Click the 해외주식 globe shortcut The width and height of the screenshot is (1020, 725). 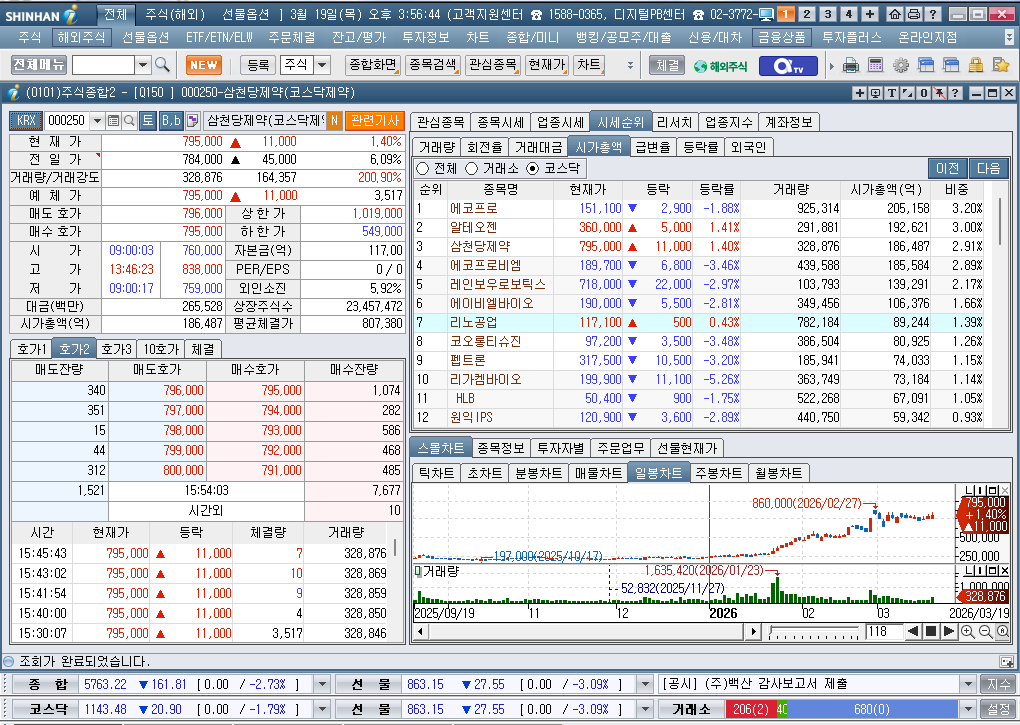pos(721,66)
